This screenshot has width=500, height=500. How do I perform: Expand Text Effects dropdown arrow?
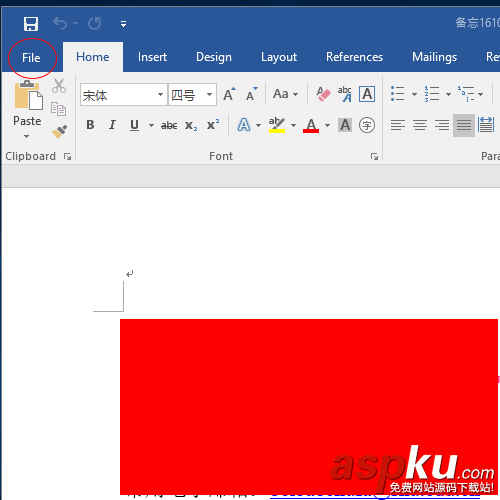click(x=258, y=126)
